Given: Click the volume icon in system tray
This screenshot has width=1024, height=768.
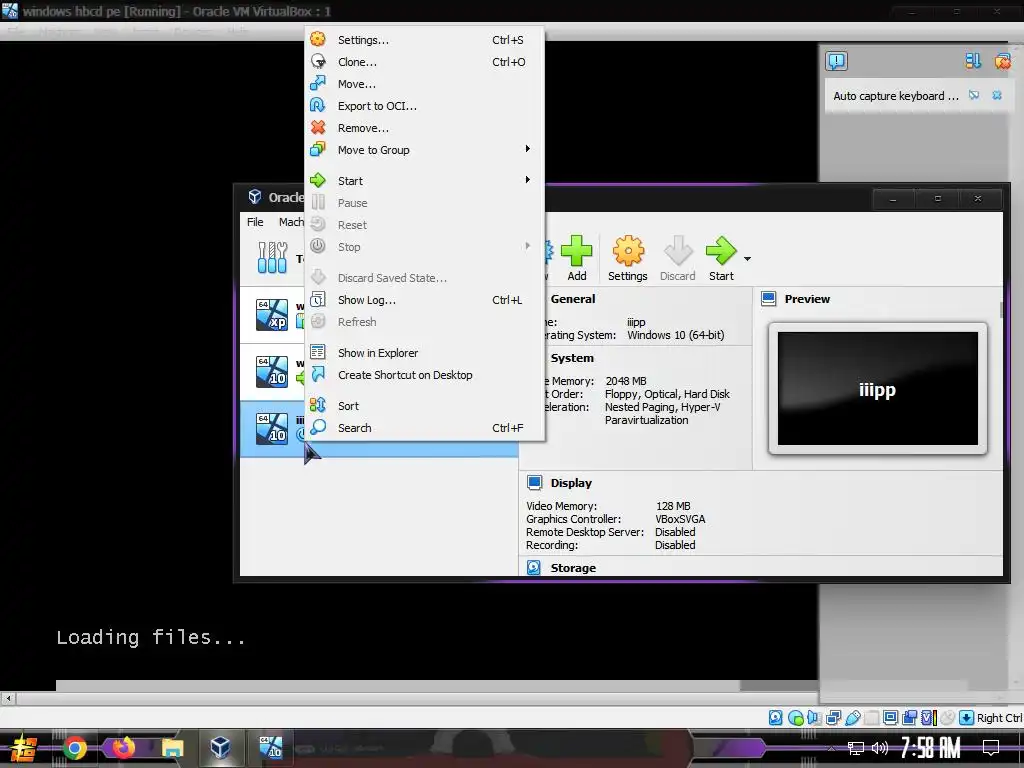Looking at the screenshot, I should click(880, 748).
